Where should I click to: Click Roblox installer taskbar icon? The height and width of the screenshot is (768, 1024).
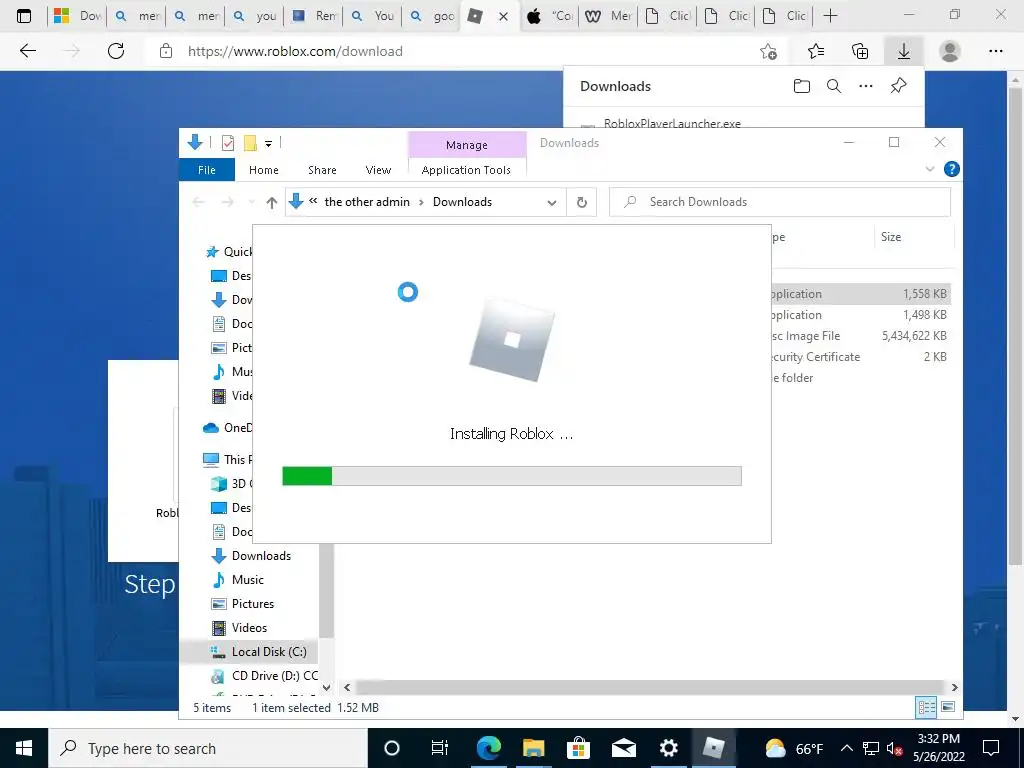[x=713, y=748]
